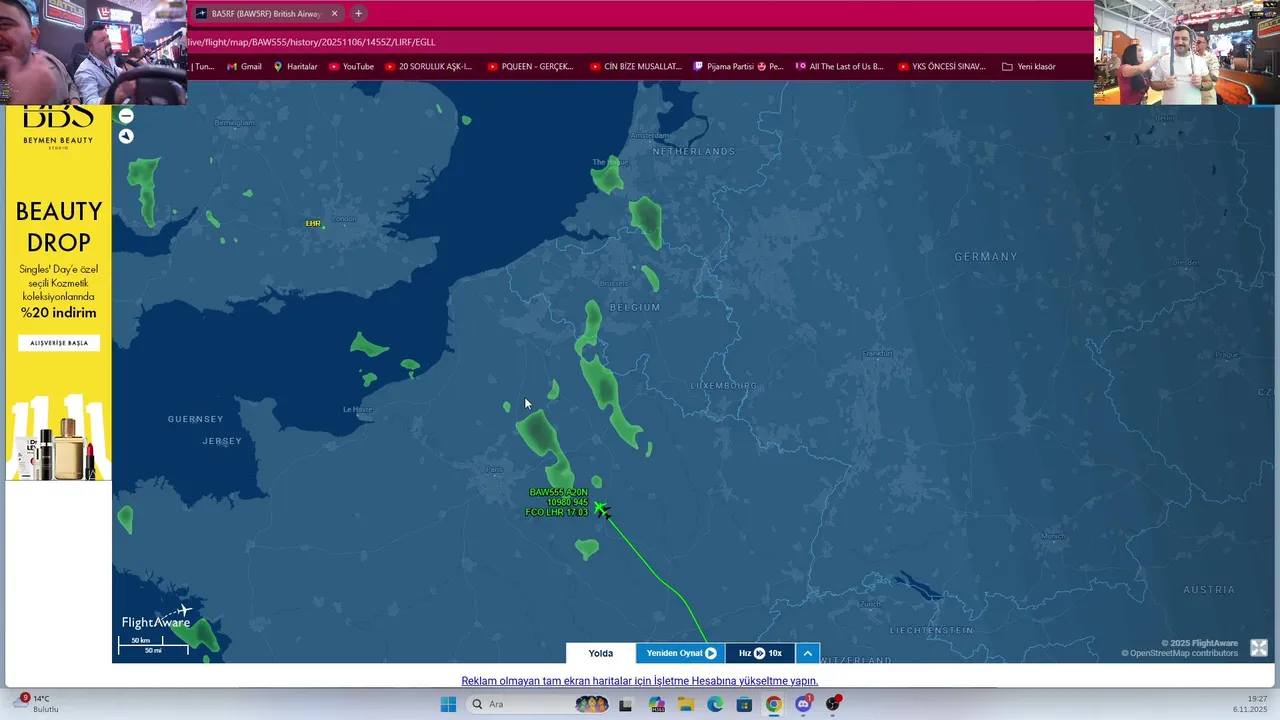Click the LIECHTENSTEIN label on map
Screen dimensions: 1280x720
(x=931, y=631)
